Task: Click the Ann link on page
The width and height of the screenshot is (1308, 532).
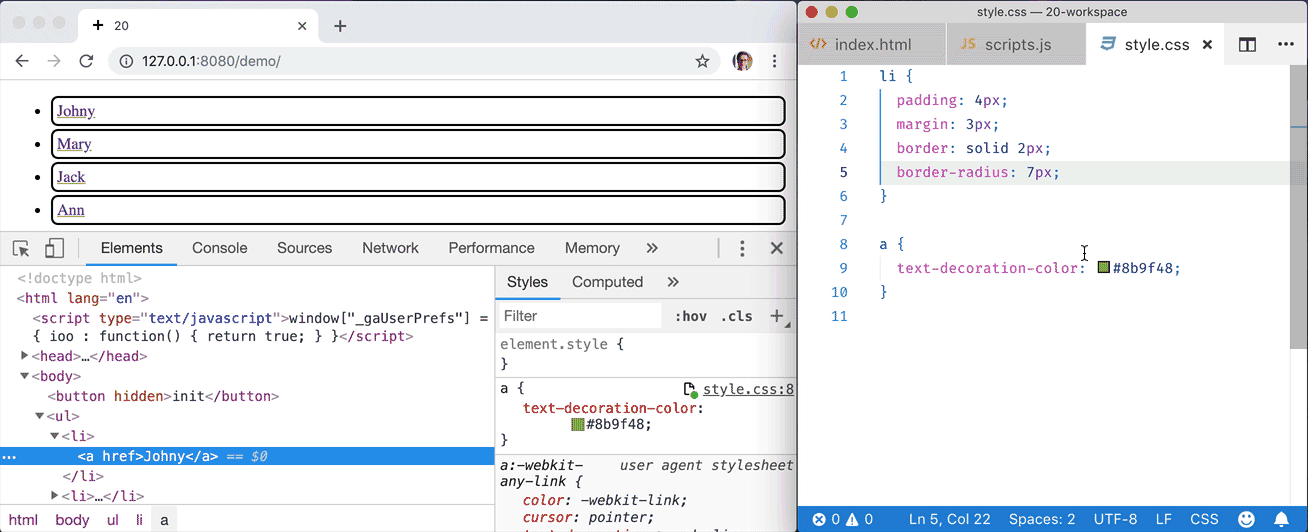Action: tap(71, 210)
